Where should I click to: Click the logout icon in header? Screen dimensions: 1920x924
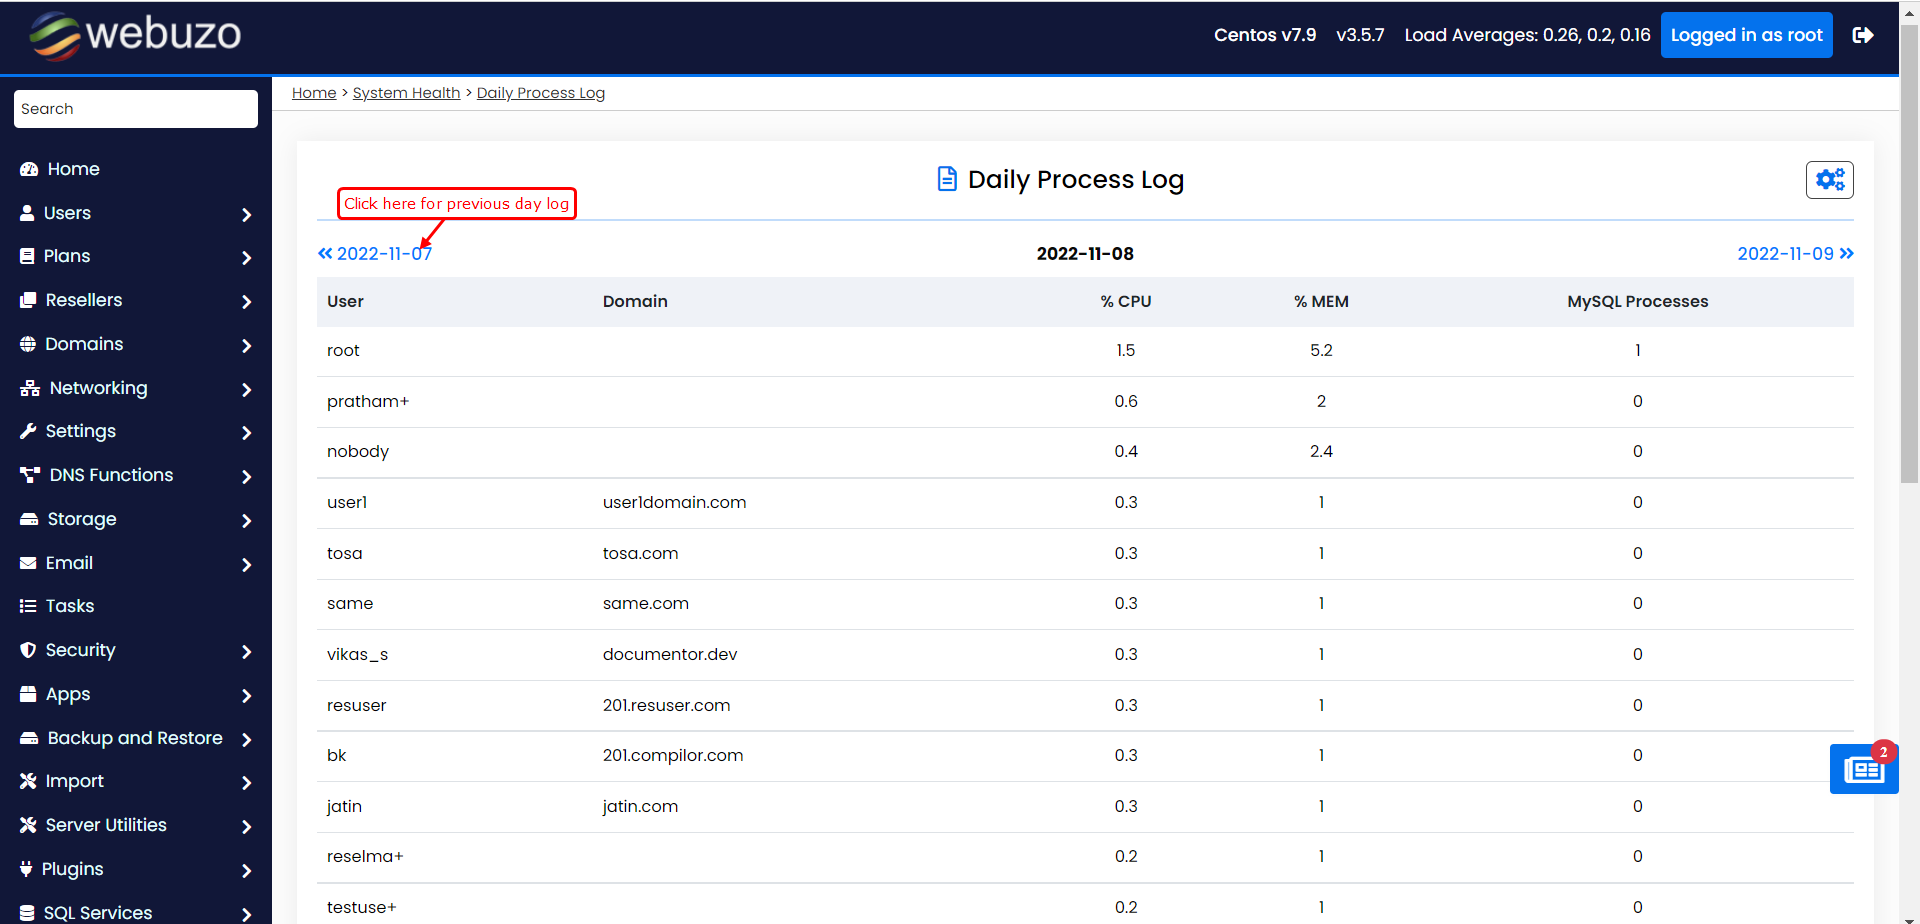1862,35
